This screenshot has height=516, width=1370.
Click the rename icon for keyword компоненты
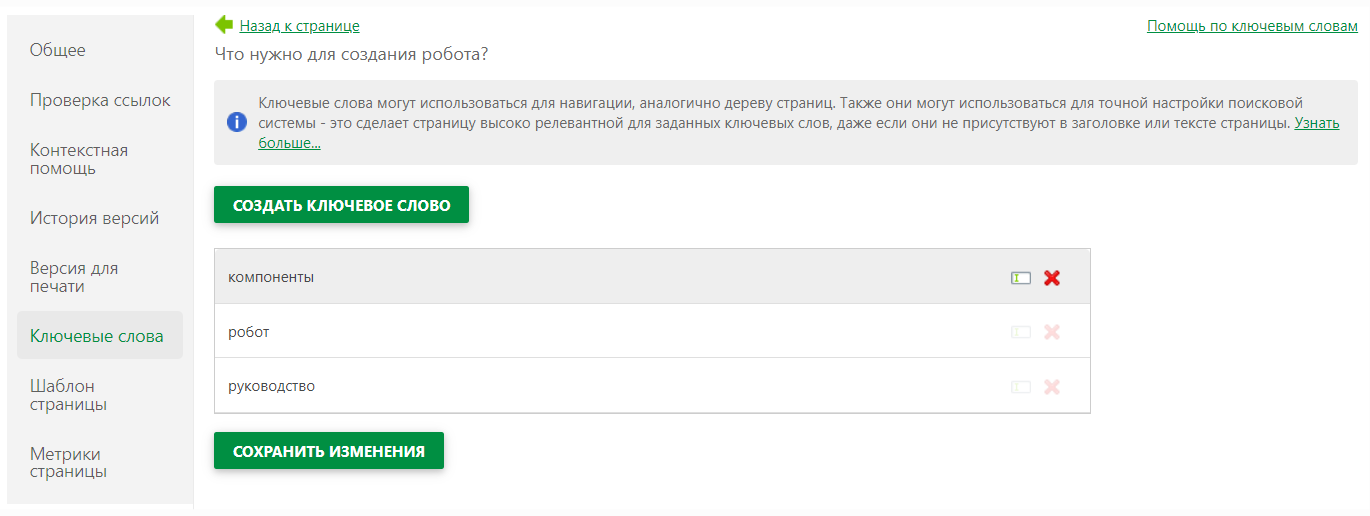1020,278
